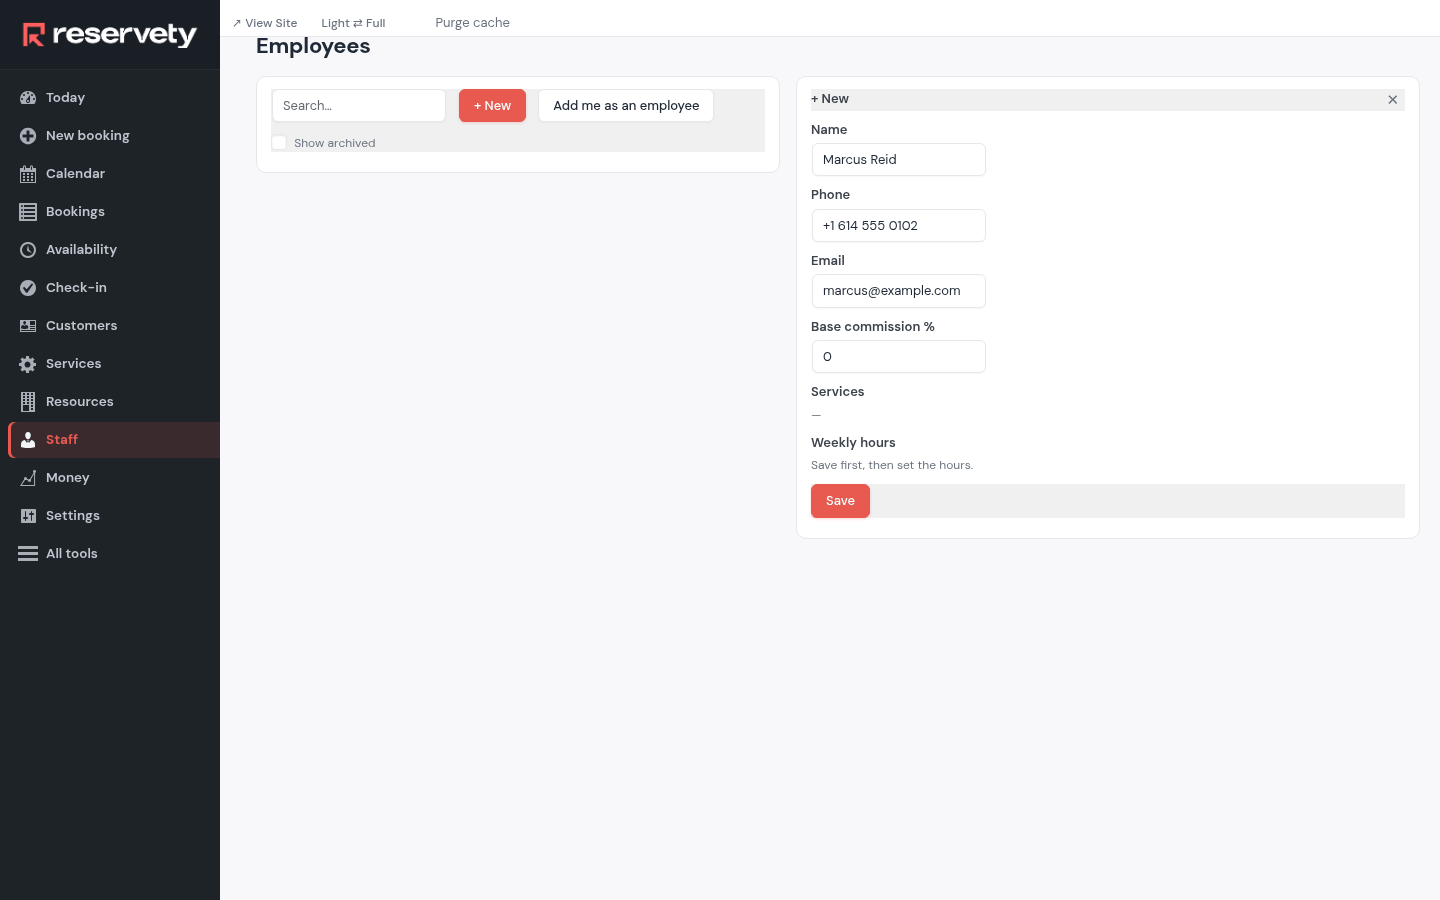
Task: Switch Light/Full mode link
Action: pos(353,23)
